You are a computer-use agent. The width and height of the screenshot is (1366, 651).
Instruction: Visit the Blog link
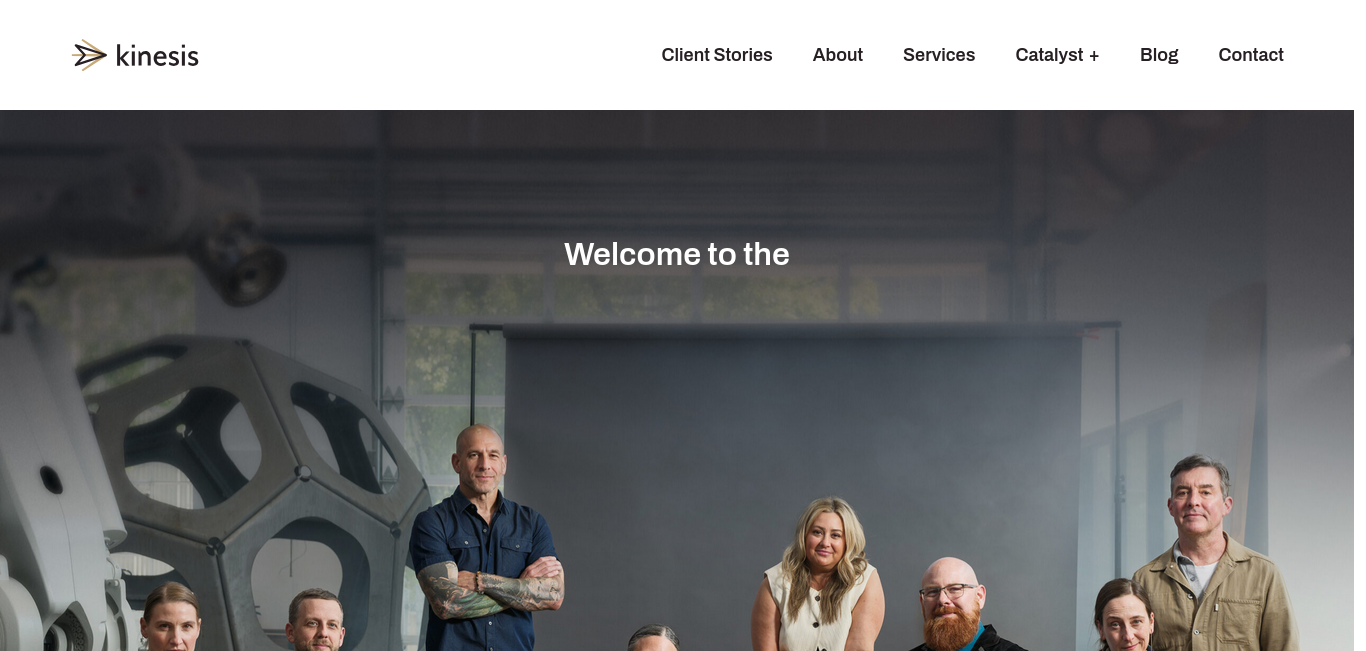[1159, 55]
